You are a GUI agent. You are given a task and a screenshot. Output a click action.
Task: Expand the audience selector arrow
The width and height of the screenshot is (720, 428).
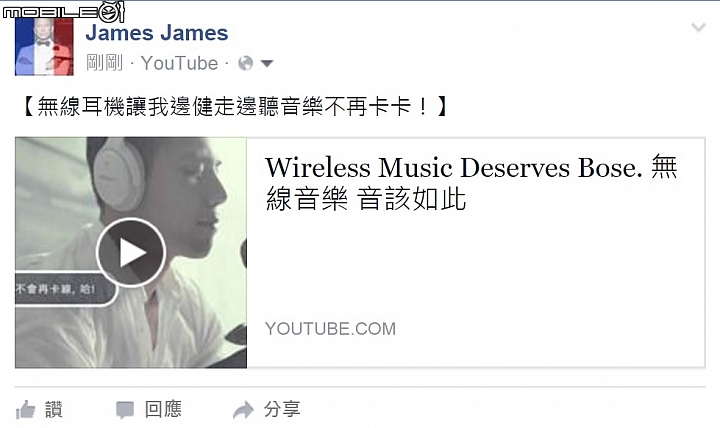click(267, 63)
